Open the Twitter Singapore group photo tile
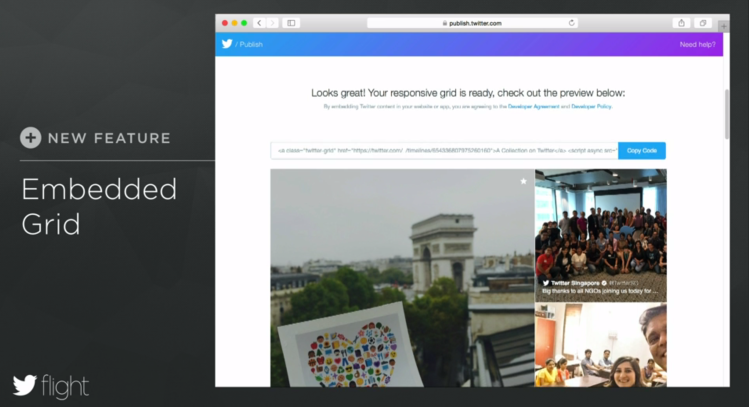Screen dimensions: 749x407 pyautogui.click(x=600, y=235)
